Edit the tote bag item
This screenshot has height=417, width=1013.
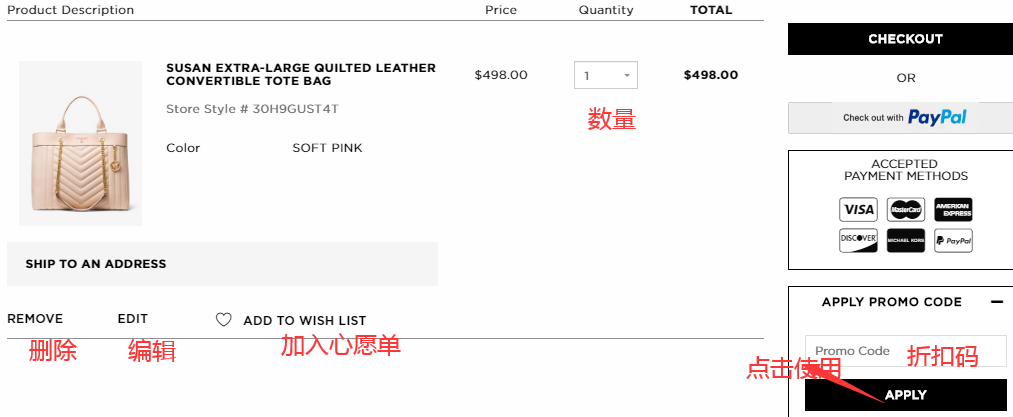(133, 319)
